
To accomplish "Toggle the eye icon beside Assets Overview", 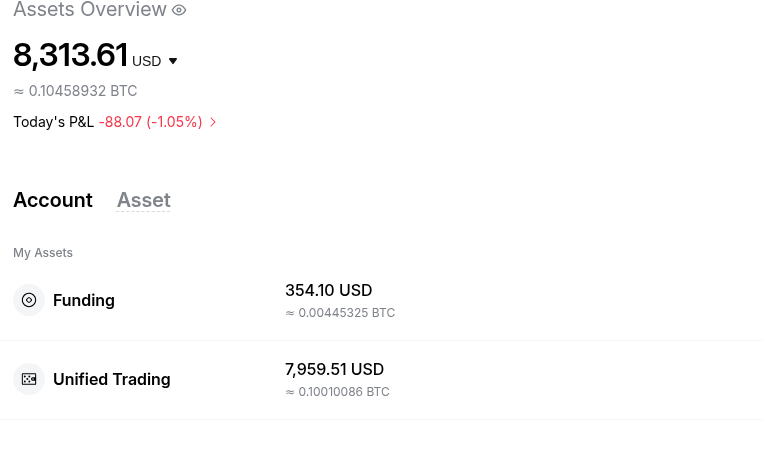I will [x=179, y=10].
